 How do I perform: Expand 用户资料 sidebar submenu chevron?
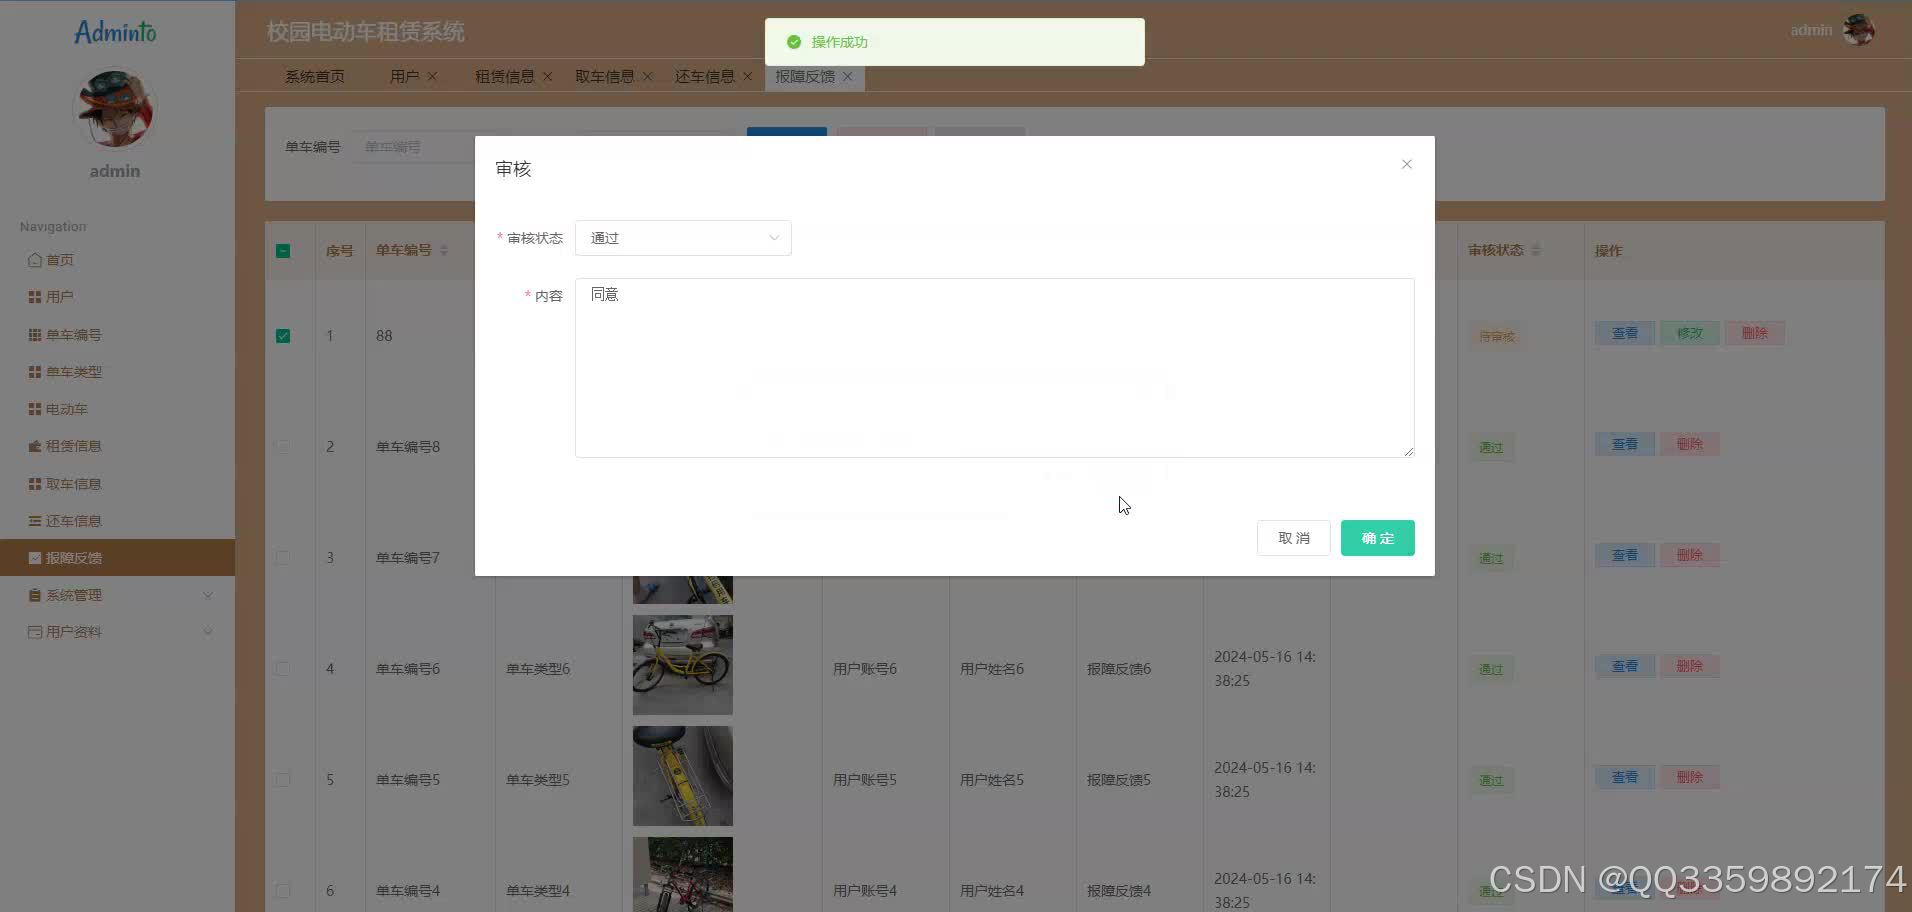pyautogui.click(x=208, y=632)
